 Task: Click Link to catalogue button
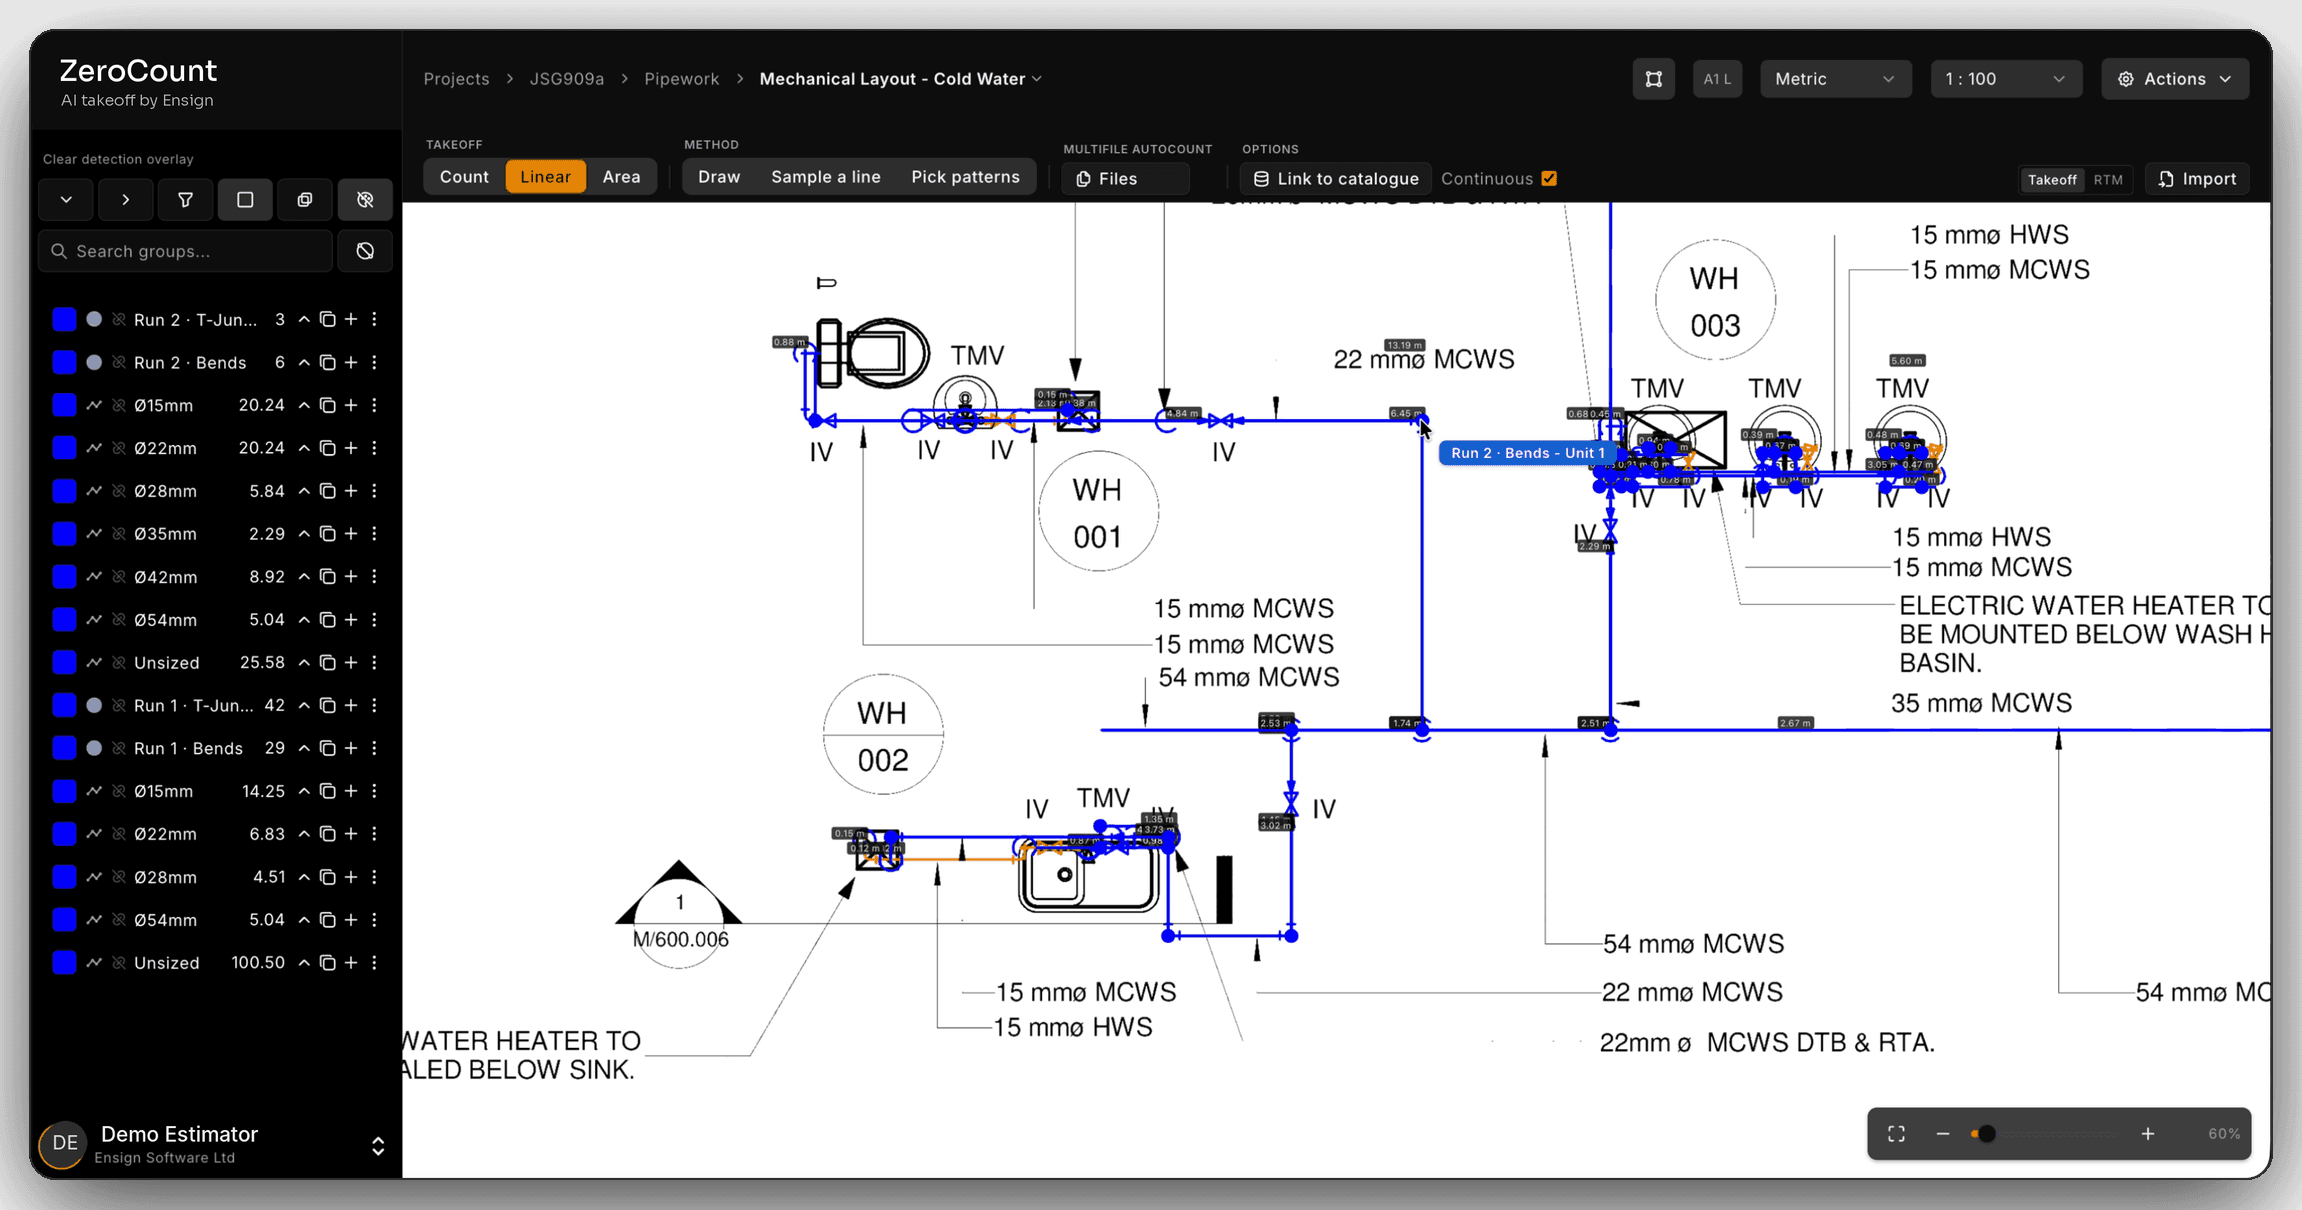click(1336, 179)
